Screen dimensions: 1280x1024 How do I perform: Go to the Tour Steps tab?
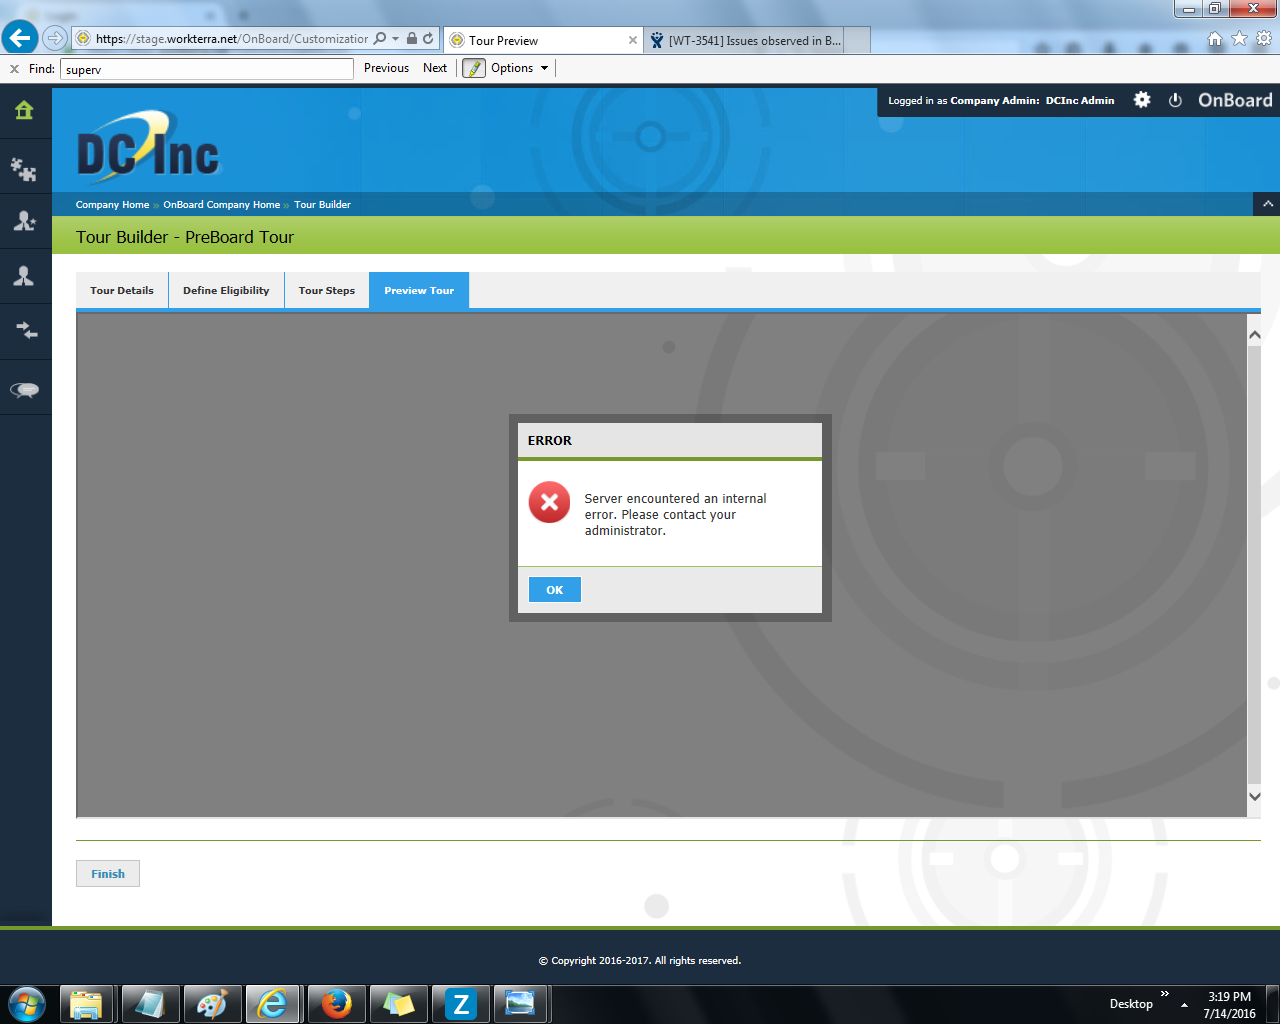pyautogui.click(x=327, y=291)
